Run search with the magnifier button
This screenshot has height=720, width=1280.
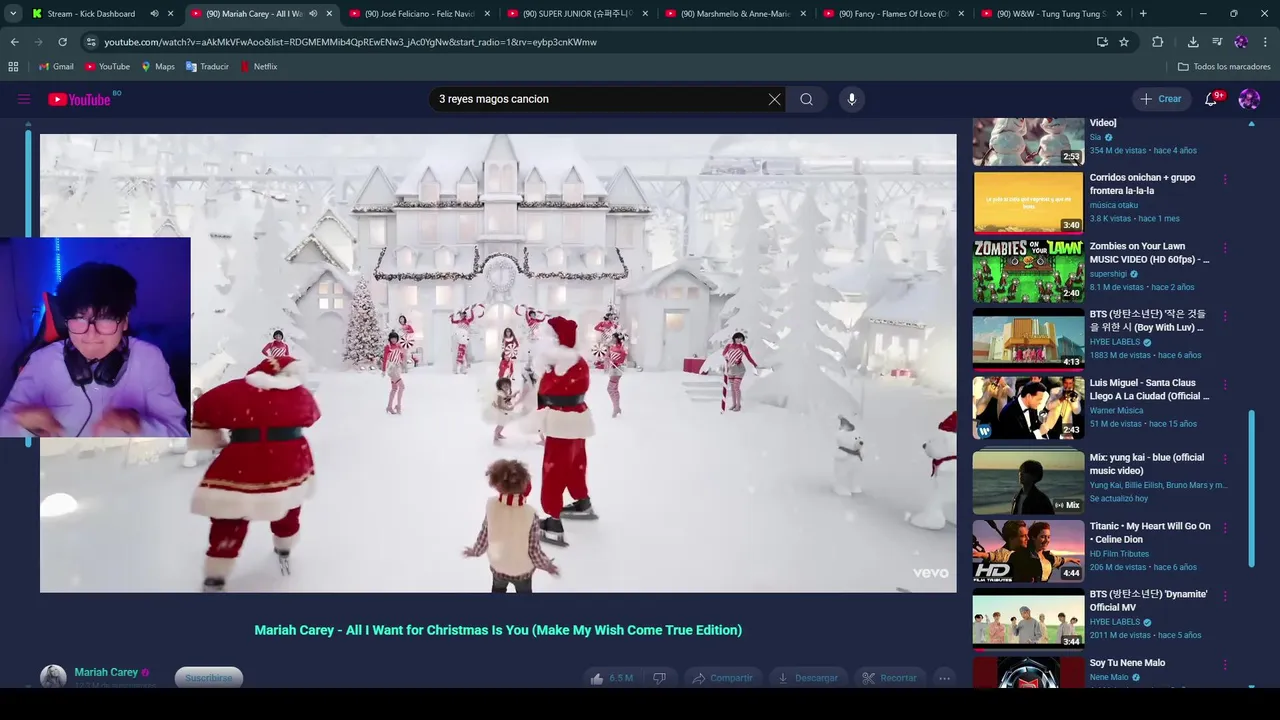coord(806,99)
